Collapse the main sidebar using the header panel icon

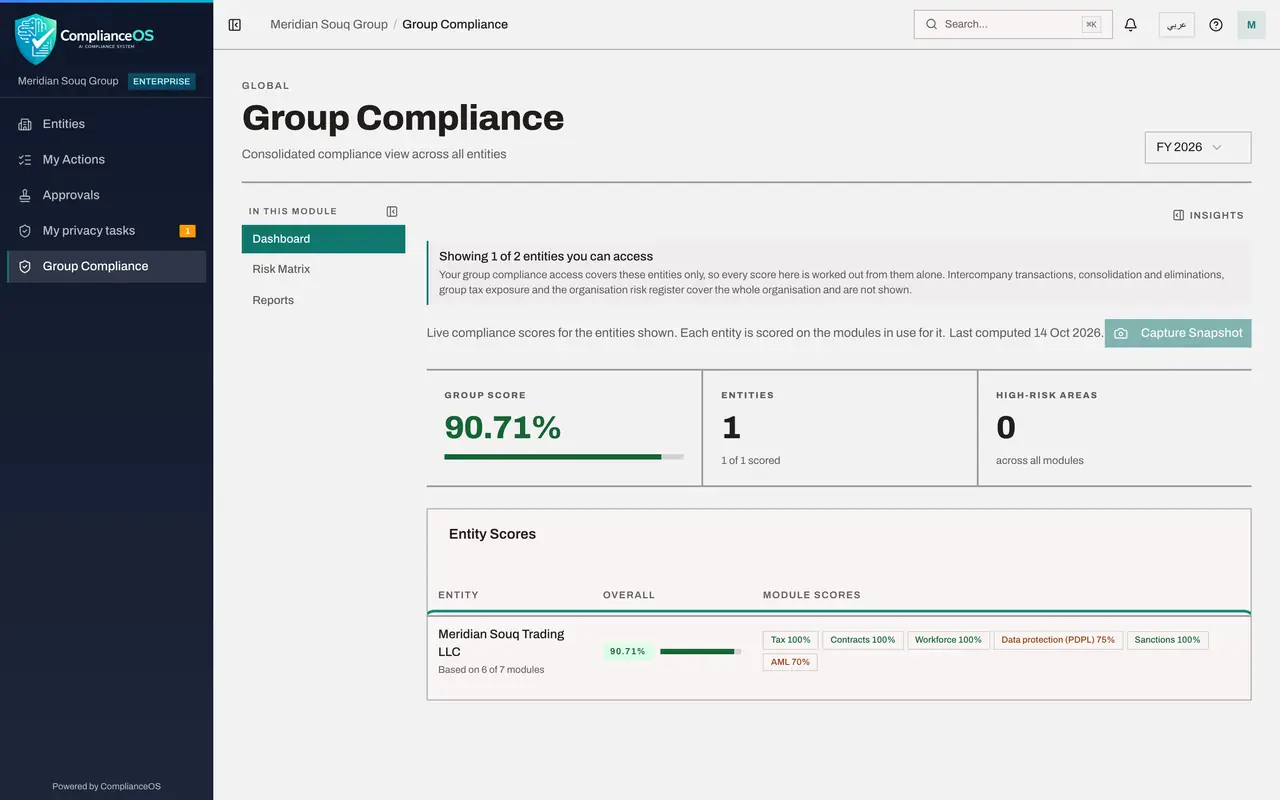pyautogui.click(x=235, y=25)
